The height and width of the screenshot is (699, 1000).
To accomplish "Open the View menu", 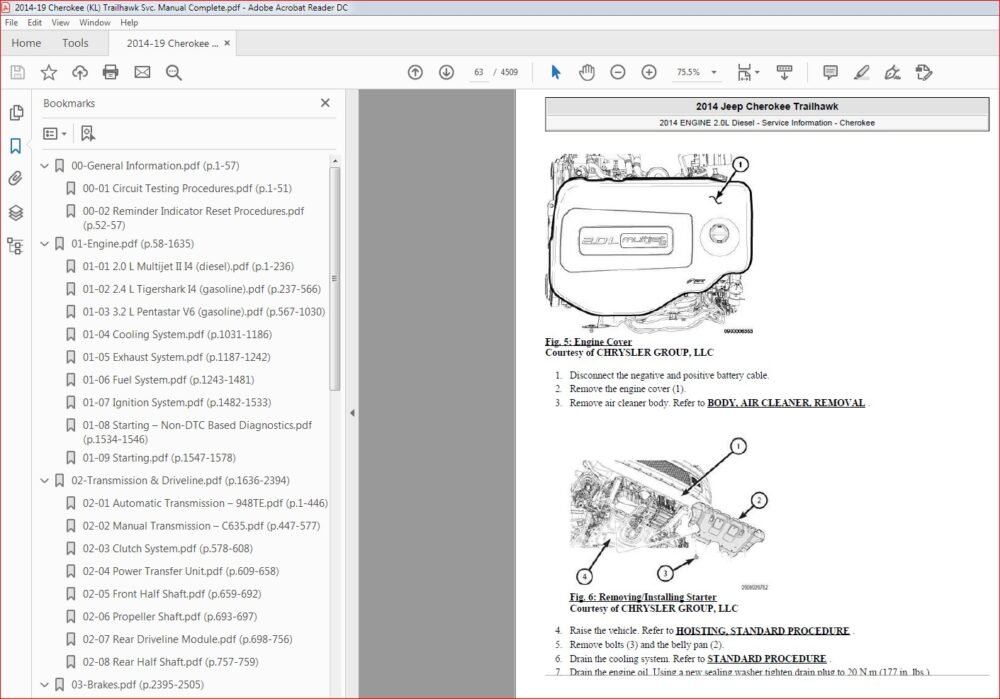I will 61,22.
